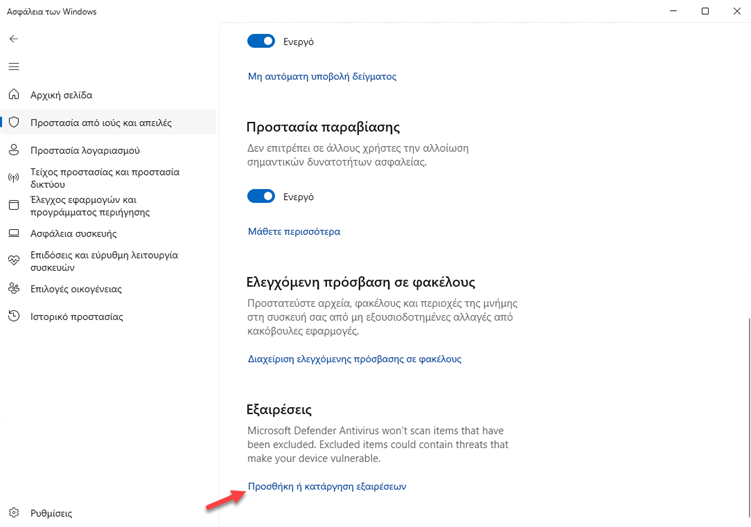751x527 pixels.
Task: Click the shield icon for virus protection
Action: [x=14, y=123]
